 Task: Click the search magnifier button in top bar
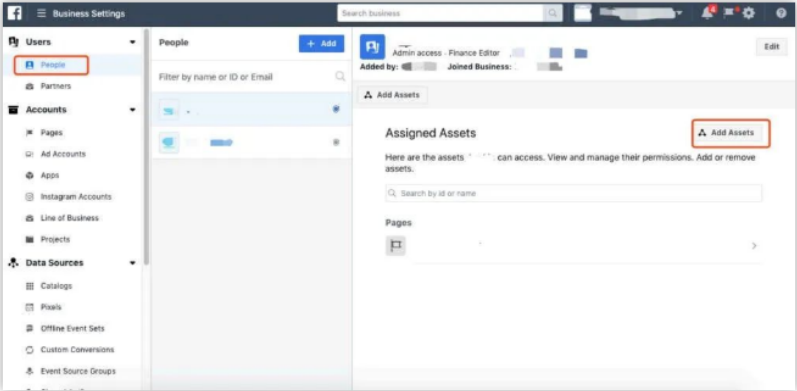tap(553, 13)
